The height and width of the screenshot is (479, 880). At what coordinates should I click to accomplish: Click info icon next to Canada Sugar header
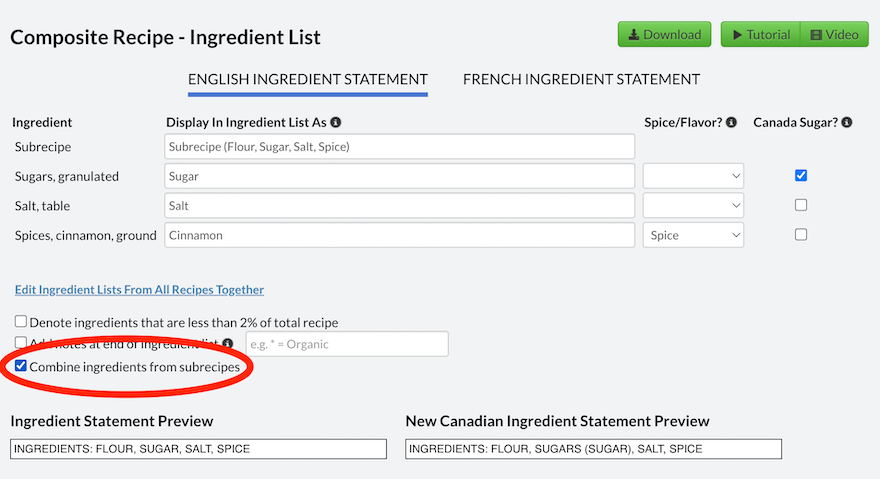(x=847, y=123)
